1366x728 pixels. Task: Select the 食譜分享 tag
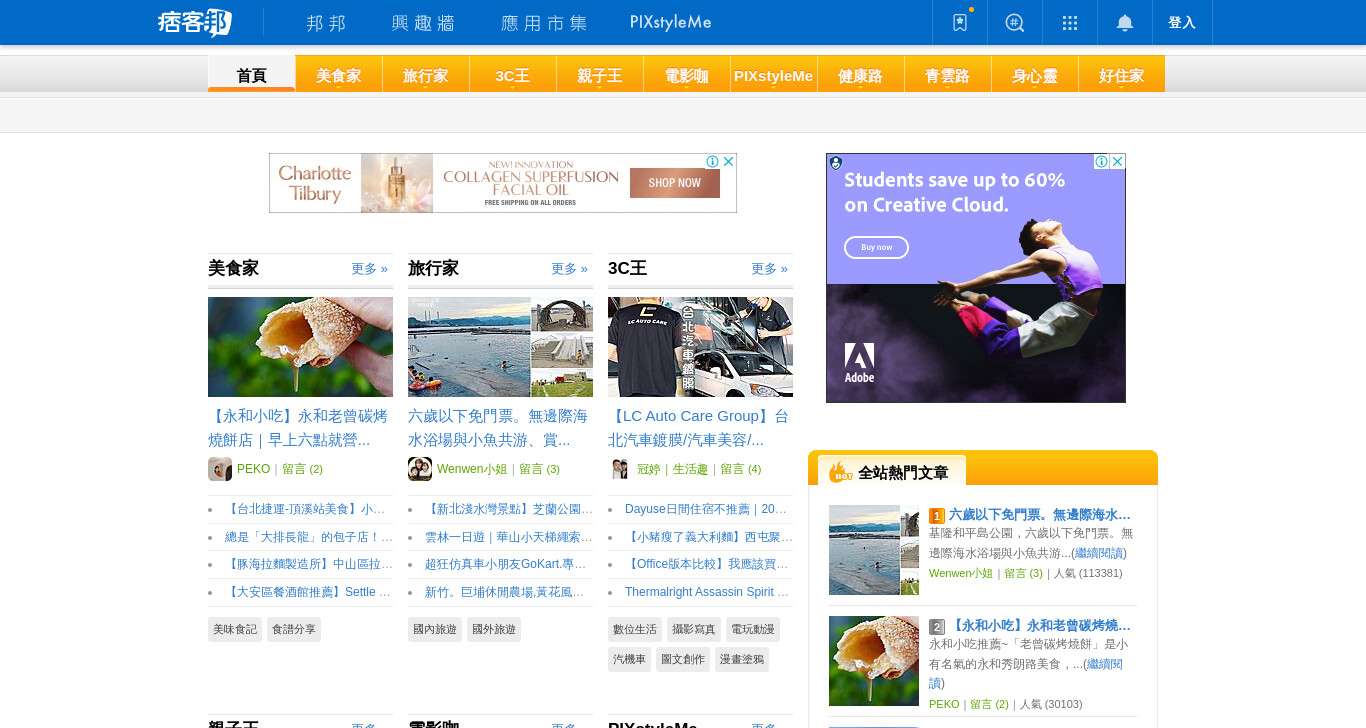point(294,629)
